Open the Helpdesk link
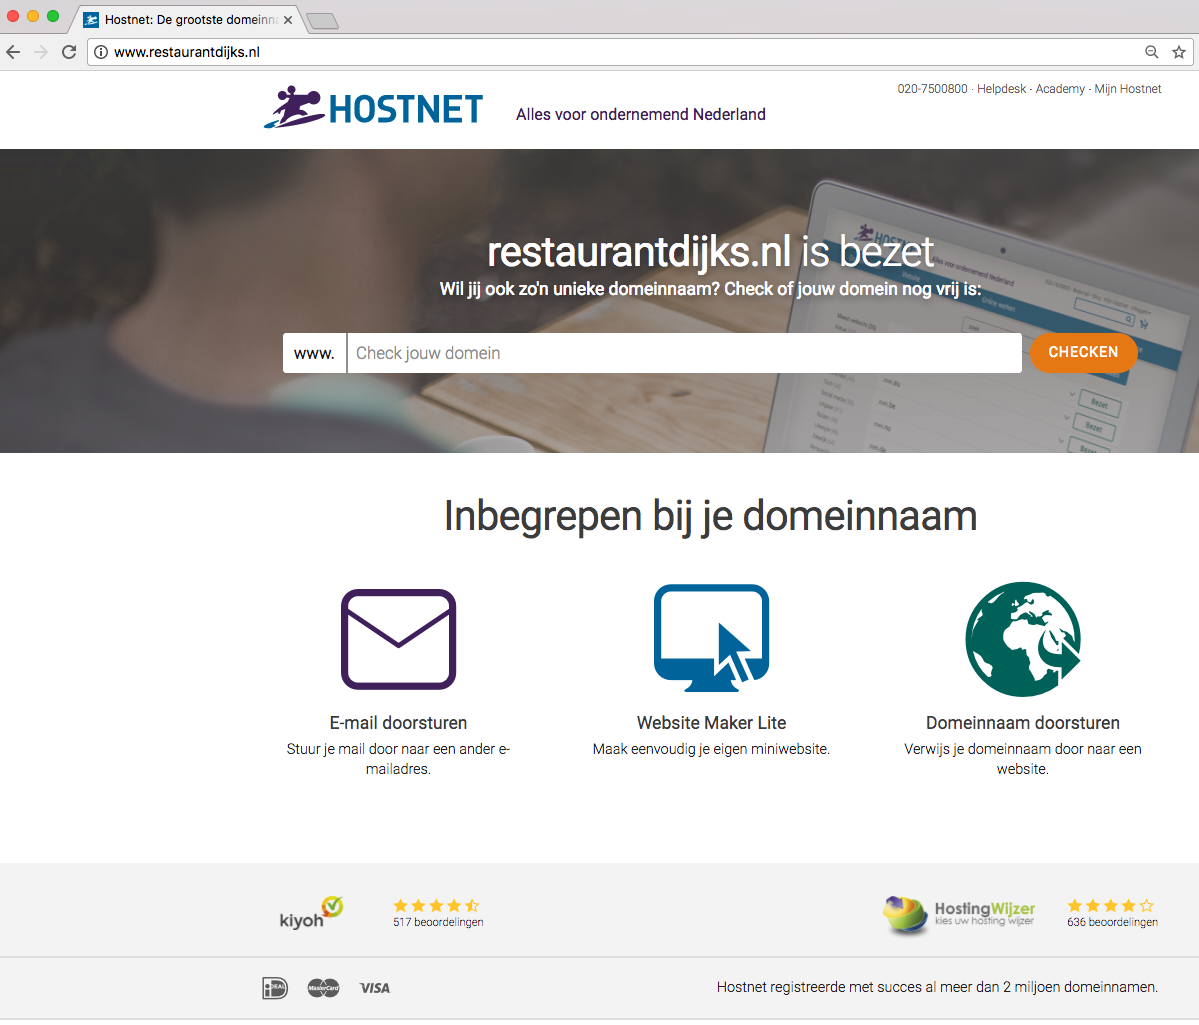1199x1025 pixels. 1002,89
